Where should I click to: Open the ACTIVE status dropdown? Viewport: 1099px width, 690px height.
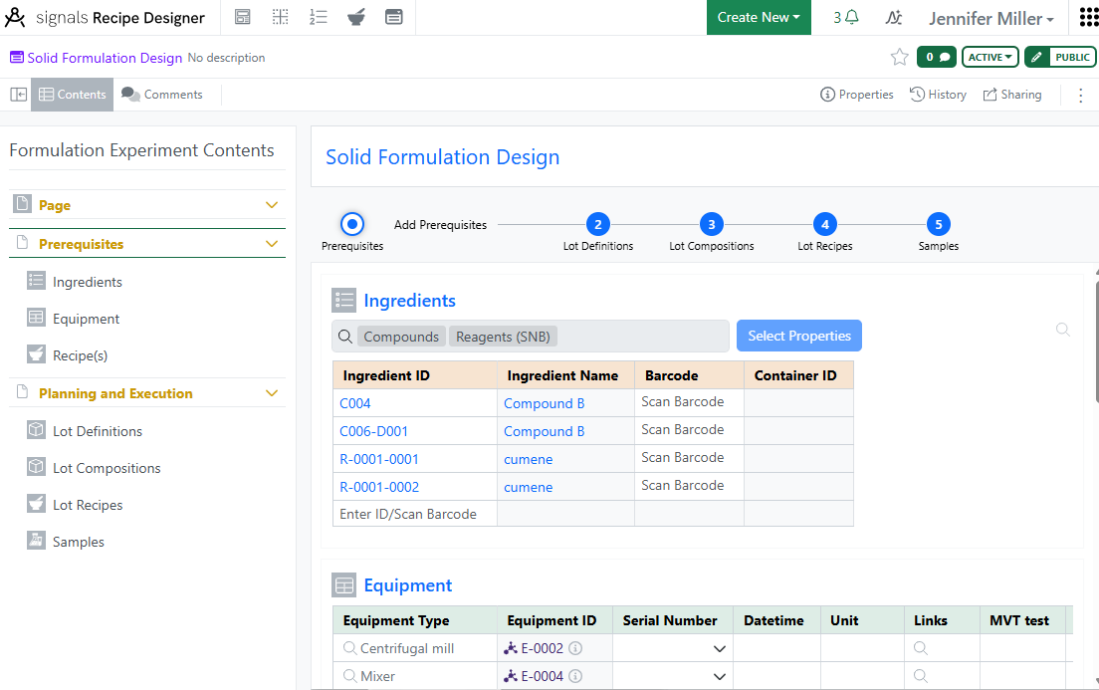990,57
